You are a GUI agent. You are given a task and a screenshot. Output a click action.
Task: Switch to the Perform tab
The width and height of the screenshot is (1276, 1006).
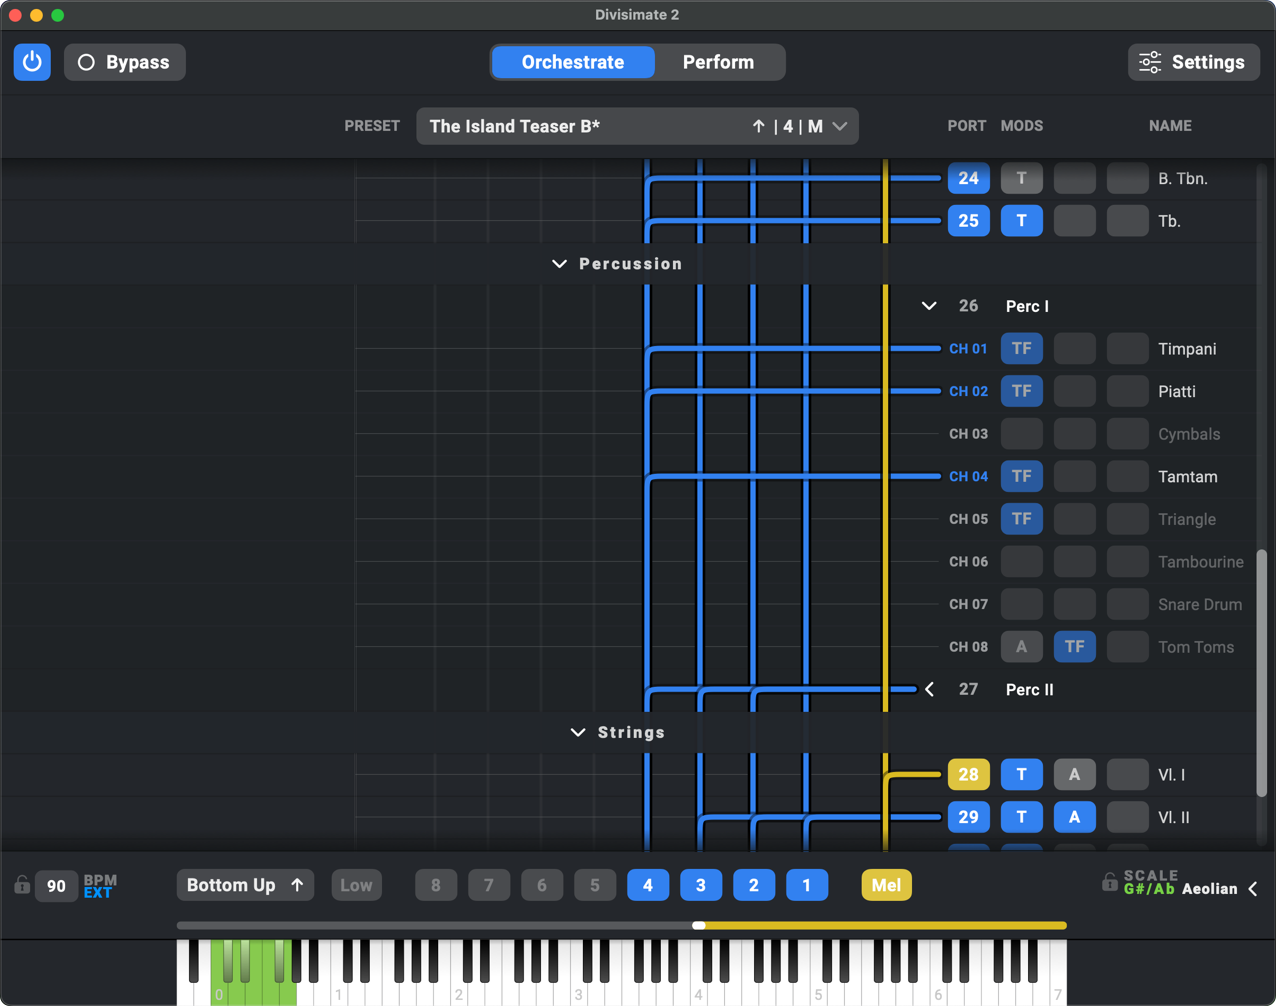point(718,61)
